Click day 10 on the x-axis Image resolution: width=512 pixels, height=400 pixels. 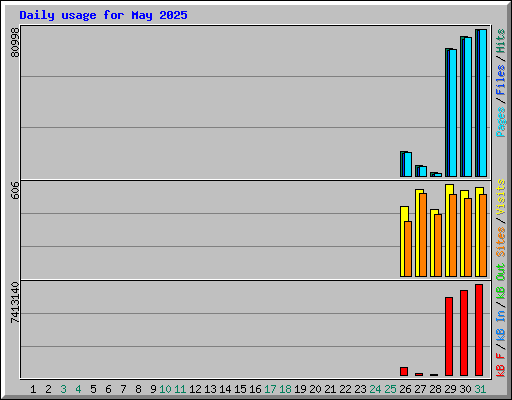pos(165,389)
